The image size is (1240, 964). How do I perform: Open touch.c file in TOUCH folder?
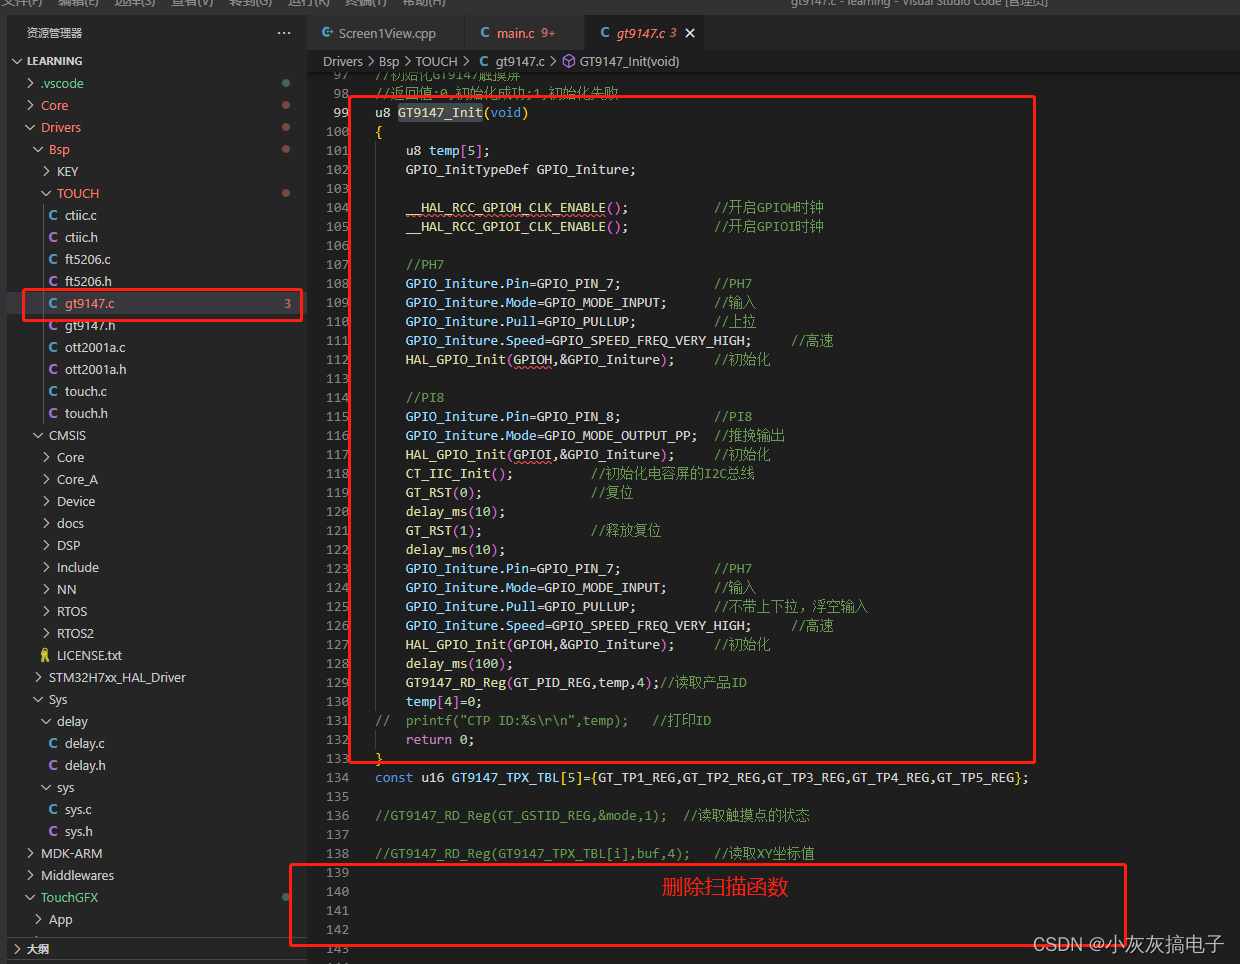click(x=85, y=391)
